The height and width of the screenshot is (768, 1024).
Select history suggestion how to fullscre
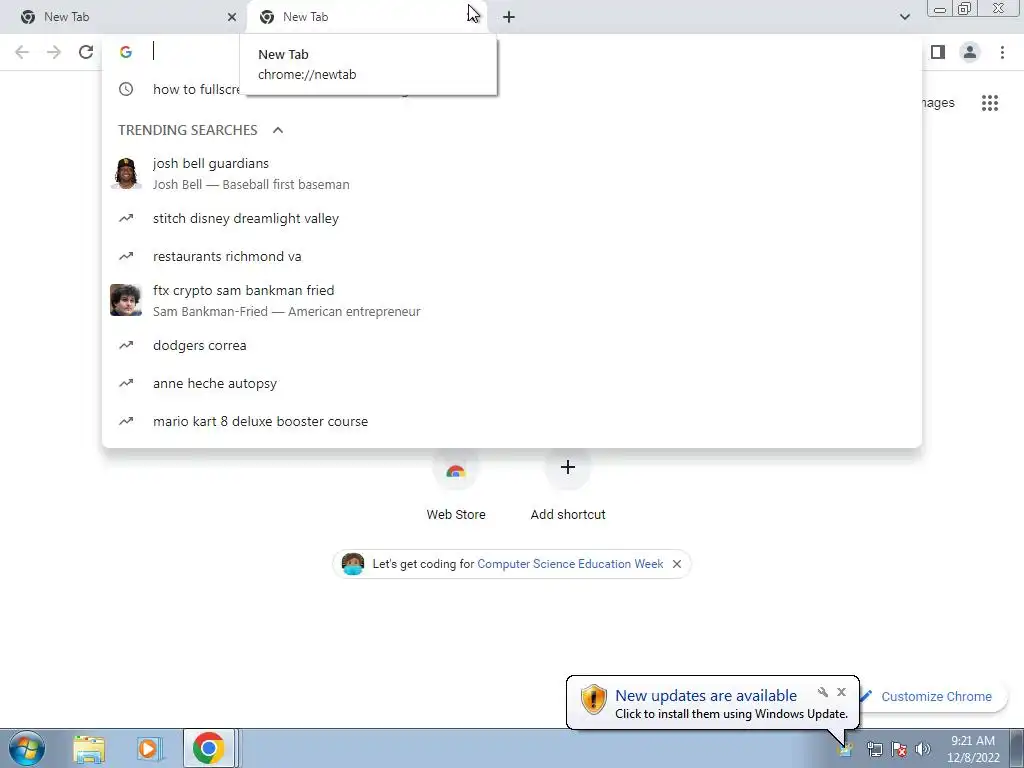(511, 89)
